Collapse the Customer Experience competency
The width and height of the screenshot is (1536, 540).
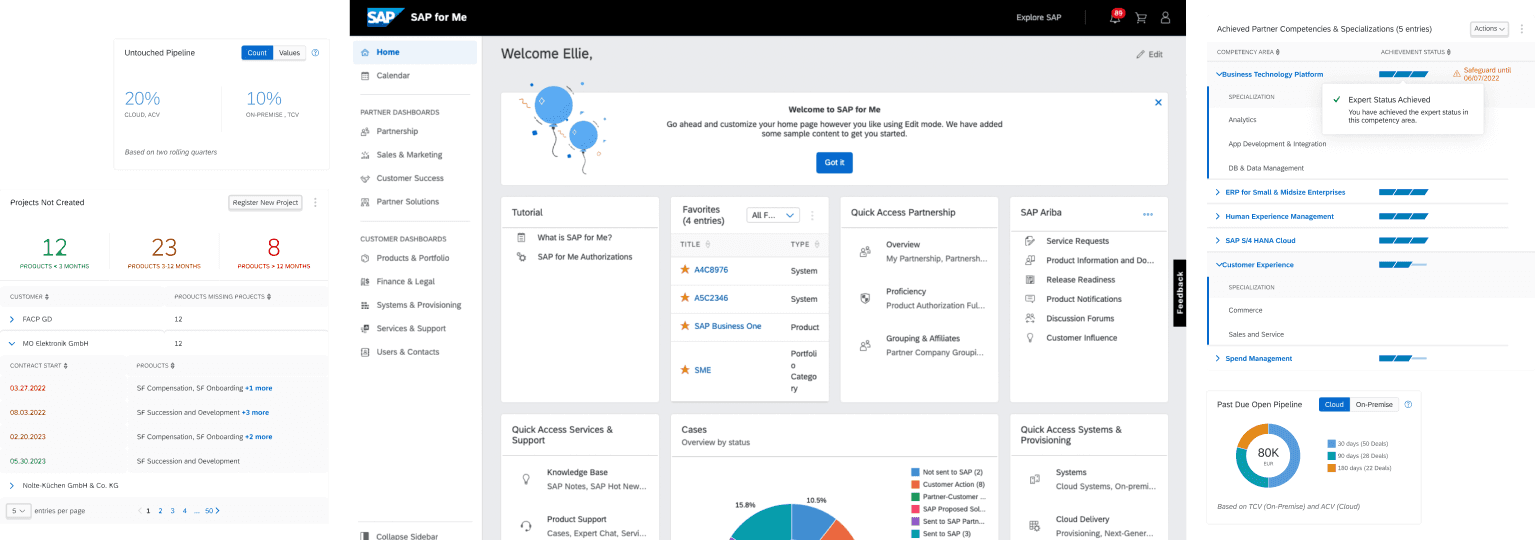[x=1219, y=264]
